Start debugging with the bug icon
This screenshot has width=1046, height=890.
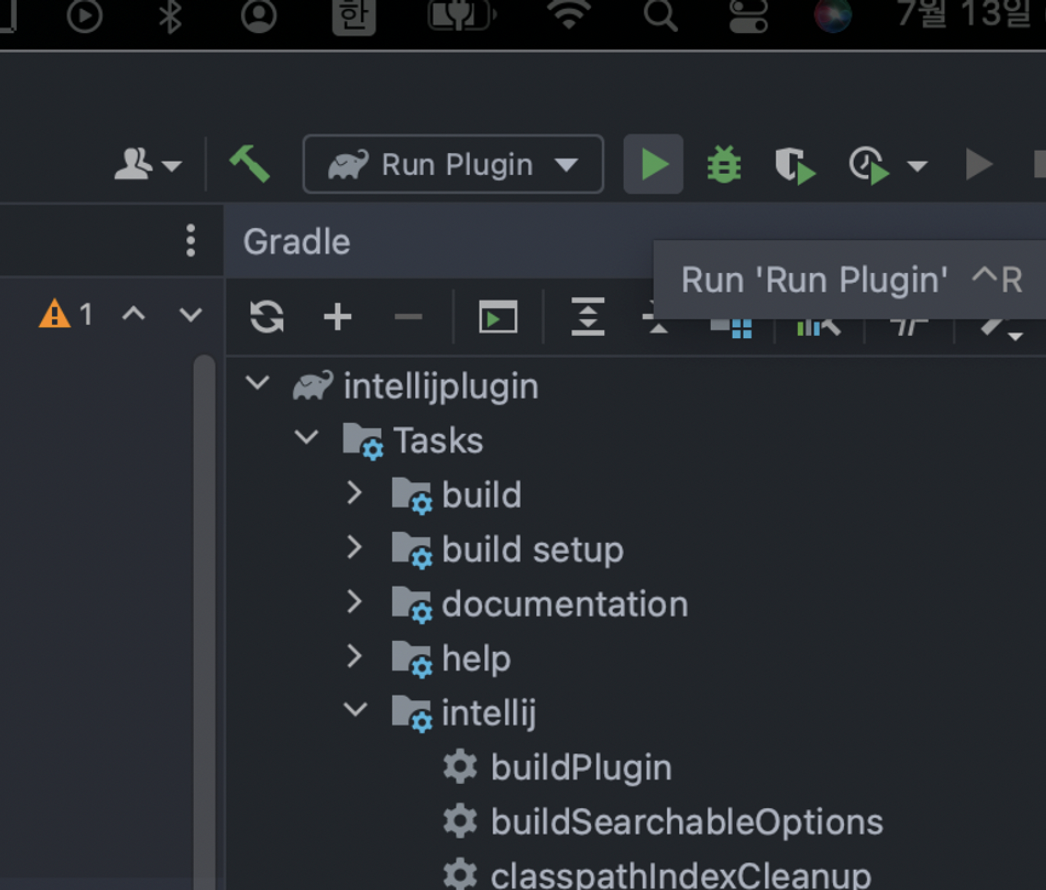[724, 164]
